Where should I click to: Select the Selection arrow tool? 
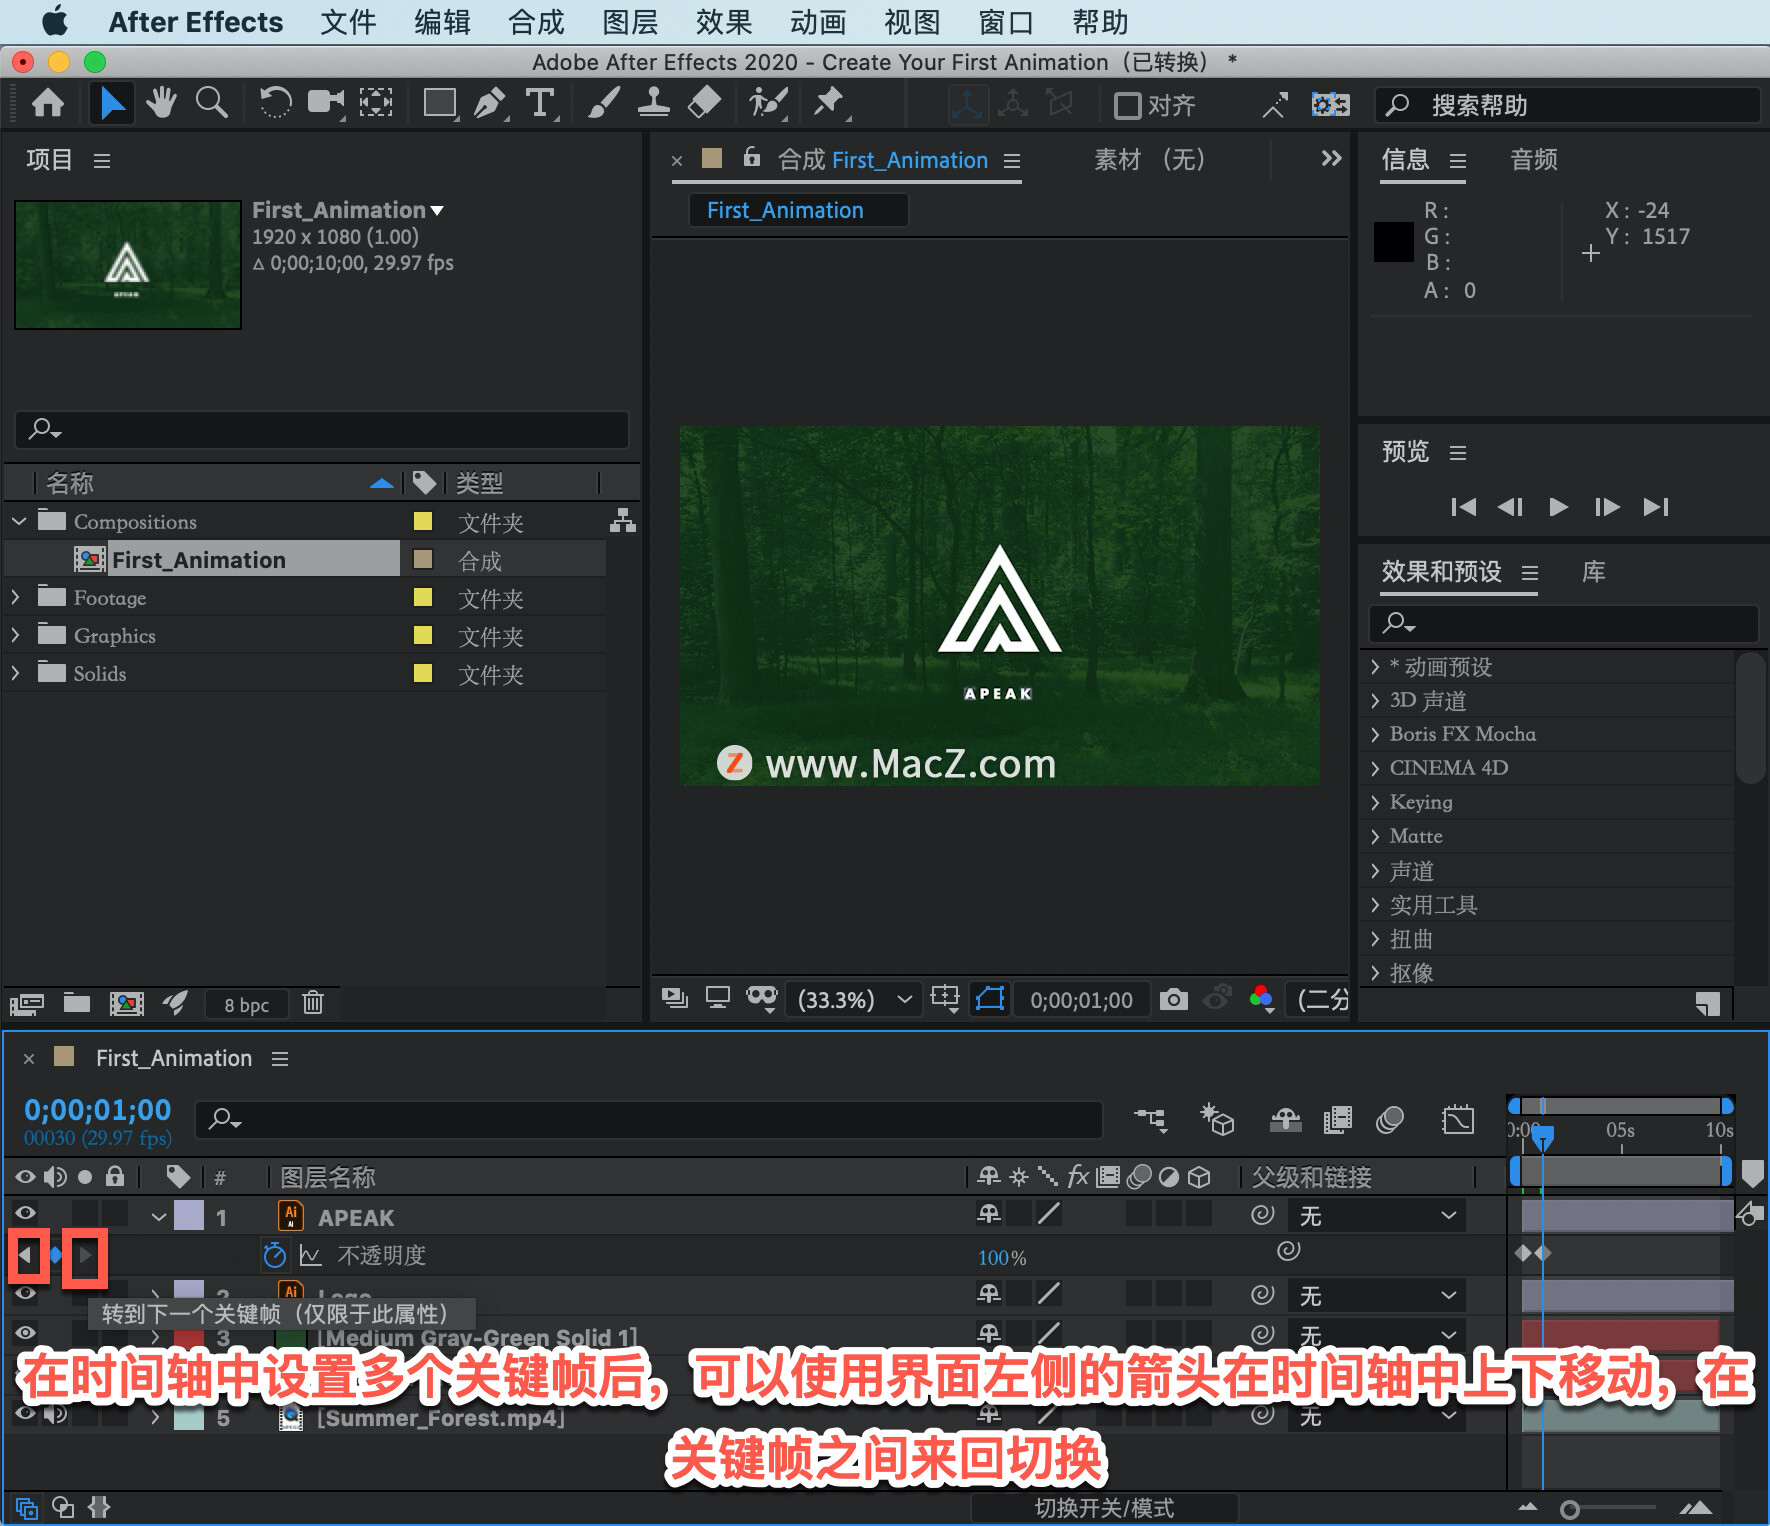pyautogui.click(x=111, y=103)
